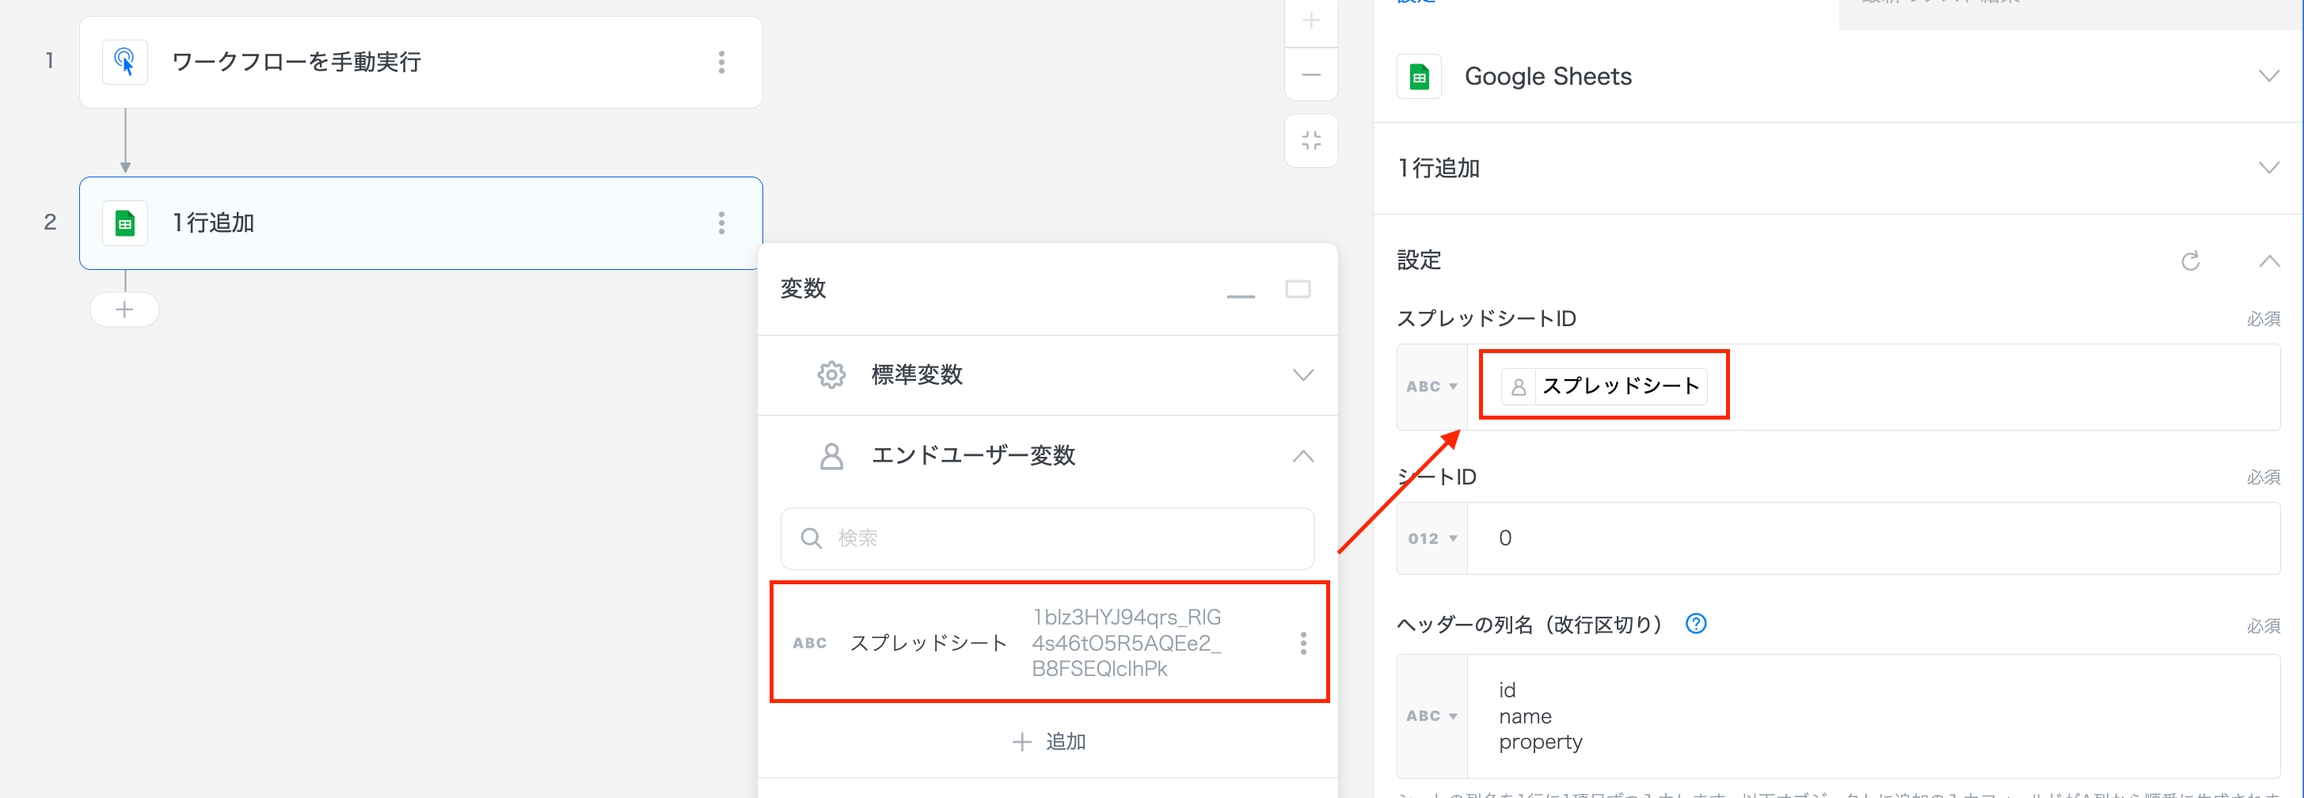
Task: Click the plus button below step 2
Action: pyautogui.click(x=124, y=310)
